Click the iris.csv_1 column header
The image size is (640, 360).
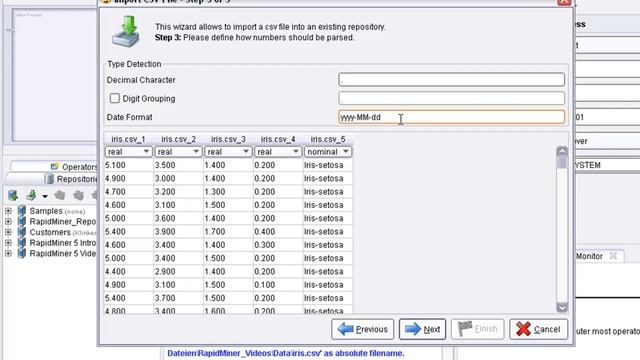pyautogui.click(x=128, y=139)
